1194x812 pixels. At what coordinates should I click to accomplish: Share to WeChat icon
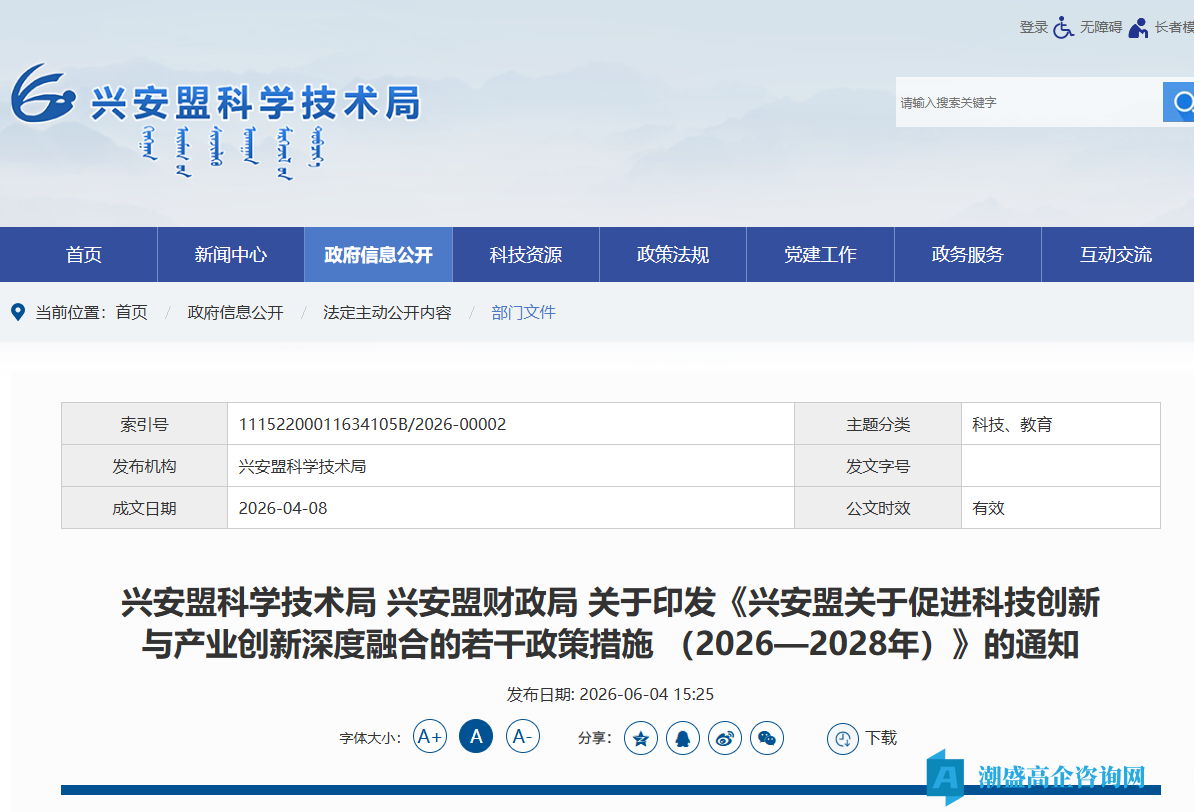[767, 738]
